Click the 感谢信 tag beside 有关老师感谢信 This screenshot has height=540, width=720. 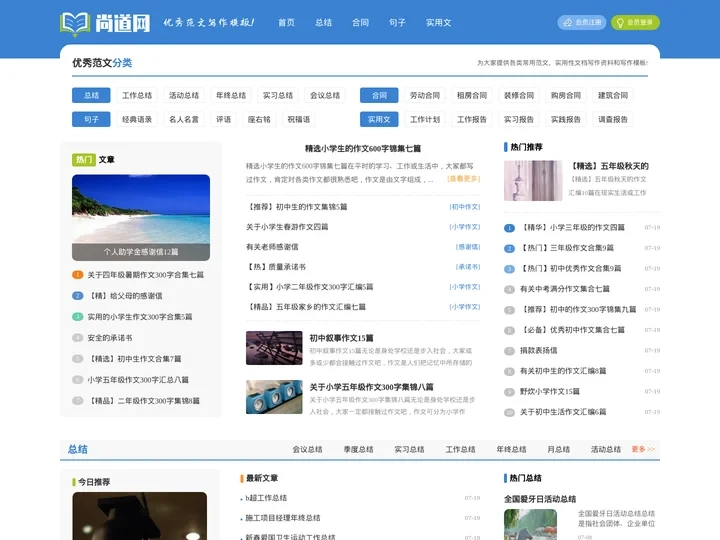pyautogui.click(x=468, y=247)
